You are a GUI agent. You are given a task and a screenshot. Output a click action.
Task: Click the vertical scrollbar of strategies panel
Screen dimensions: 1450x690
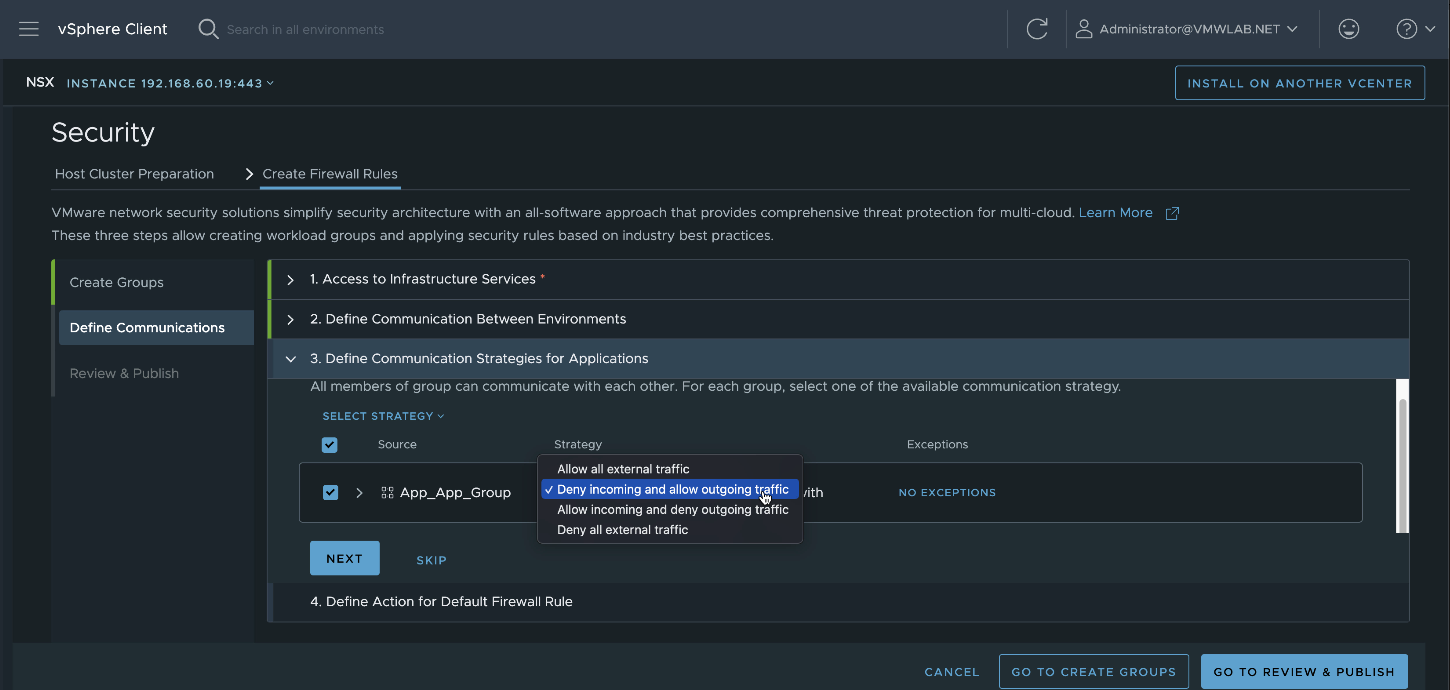pos(1403,465)
